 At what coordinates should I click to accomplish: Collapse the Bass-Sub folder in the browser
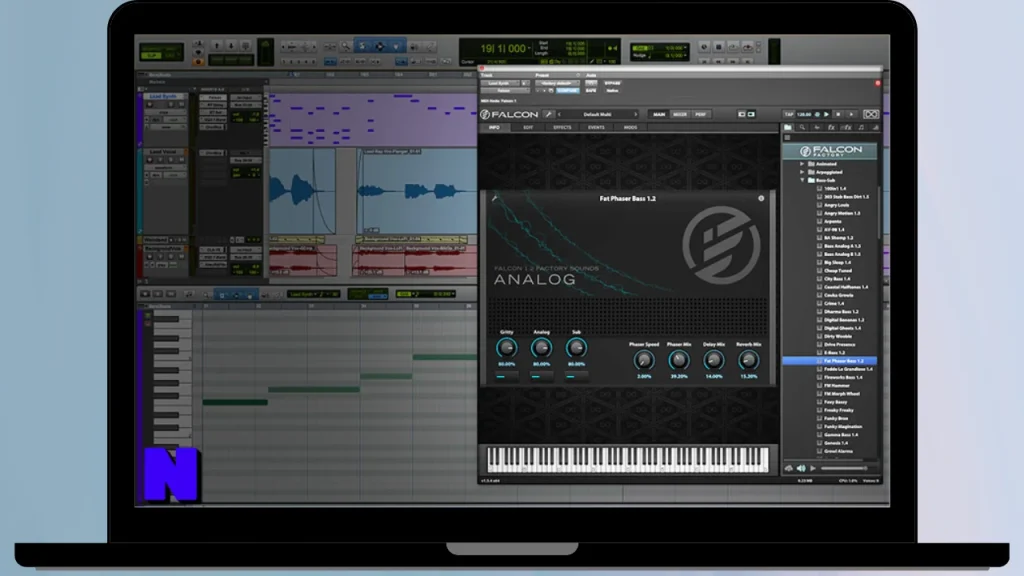pos(802,180)
